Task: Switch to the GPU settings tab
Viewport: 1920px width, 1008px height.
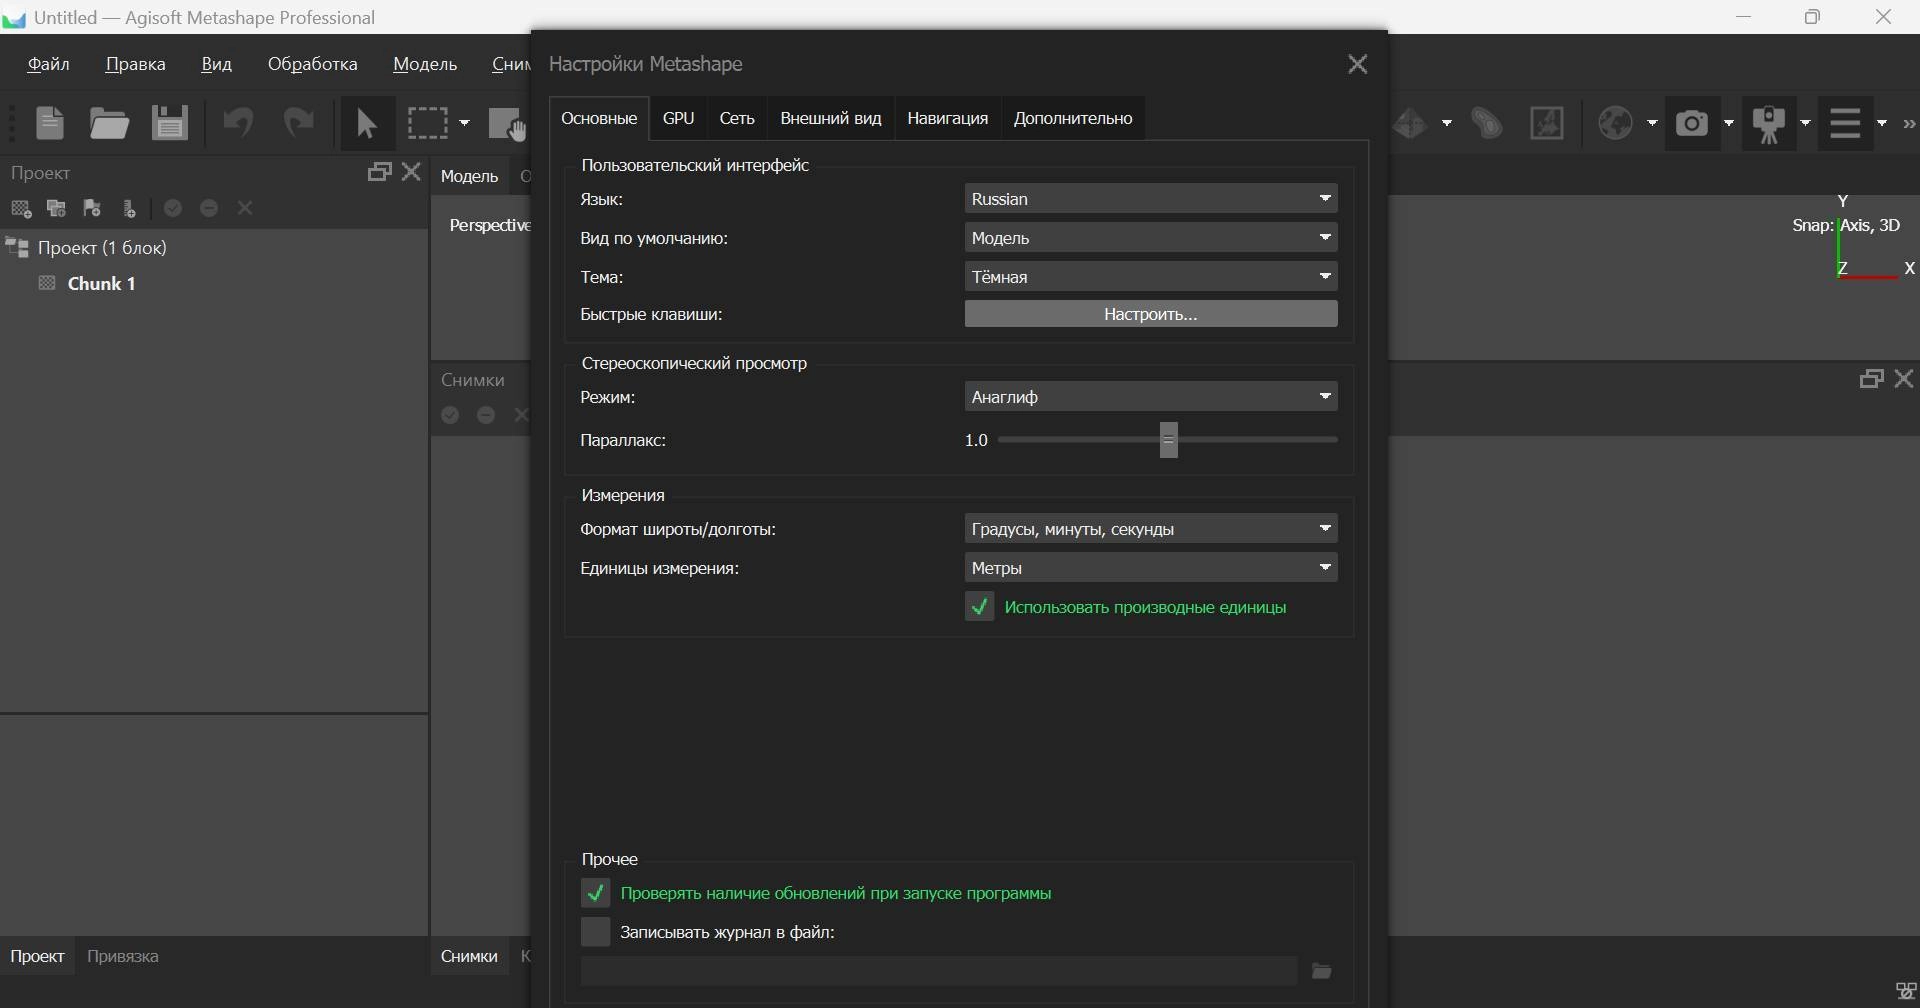Action: tap(678, 118)
